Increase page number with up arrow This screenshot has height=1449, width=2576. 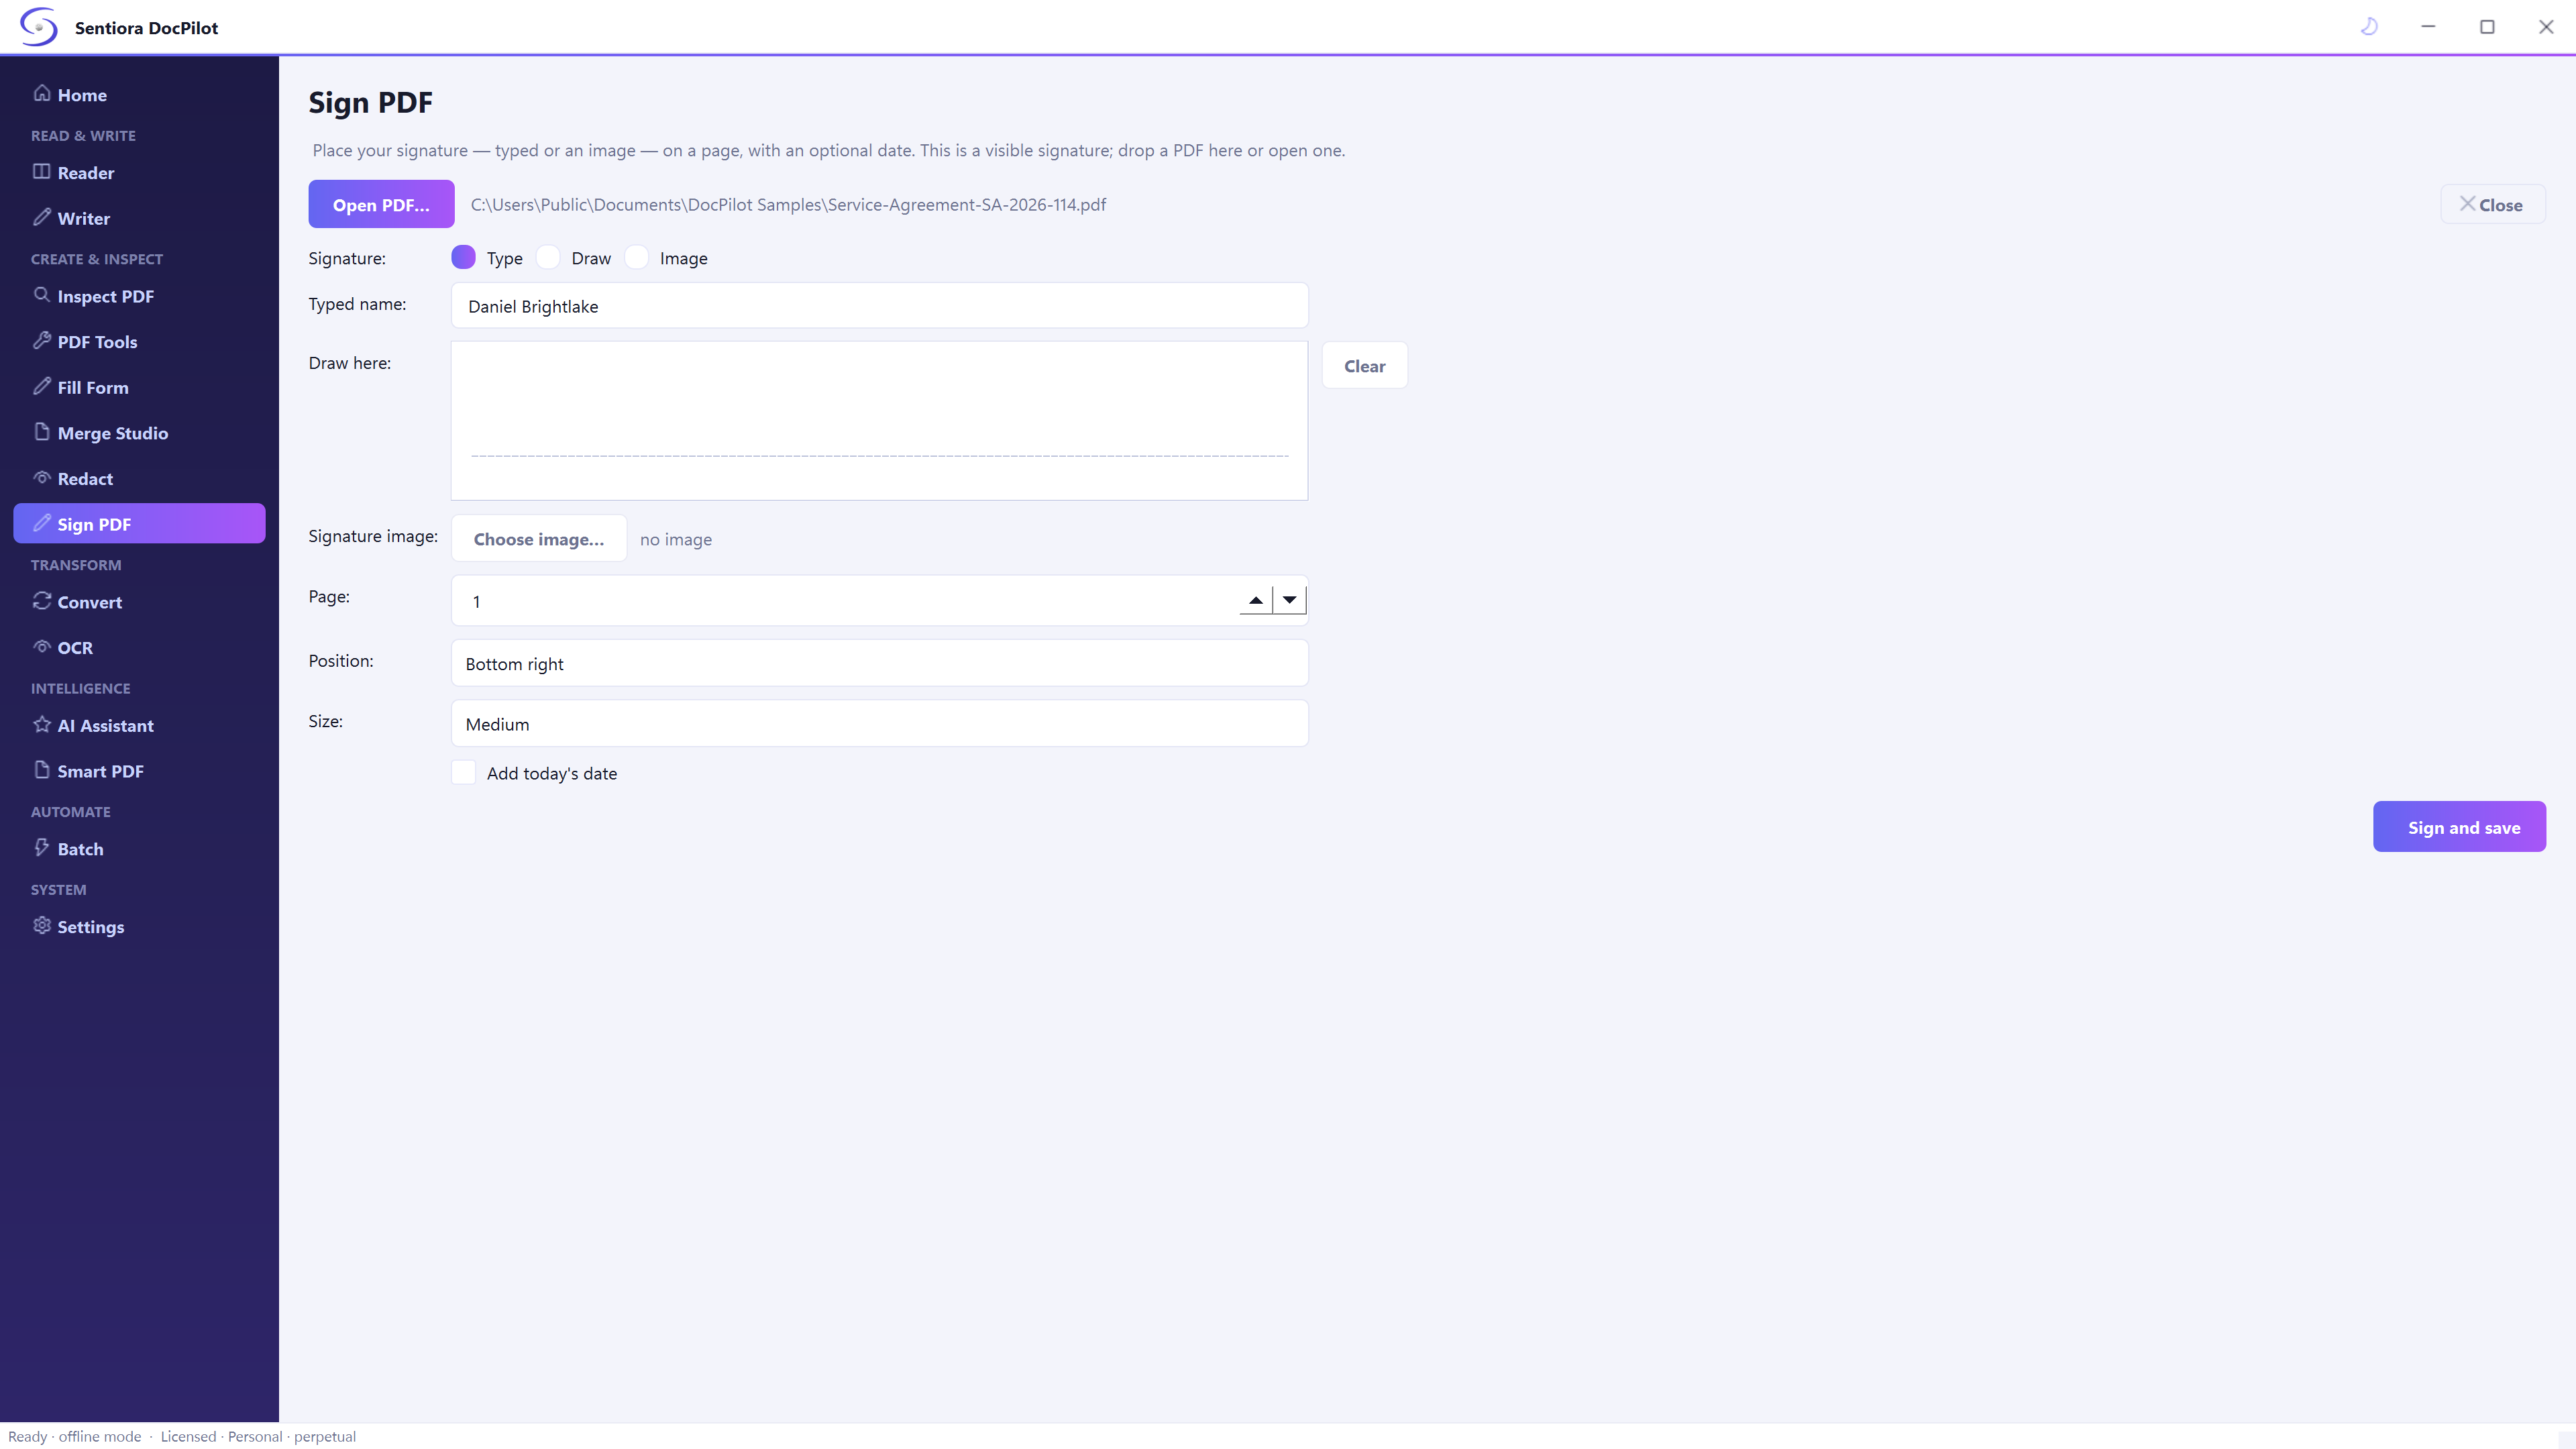(1255, 600)
